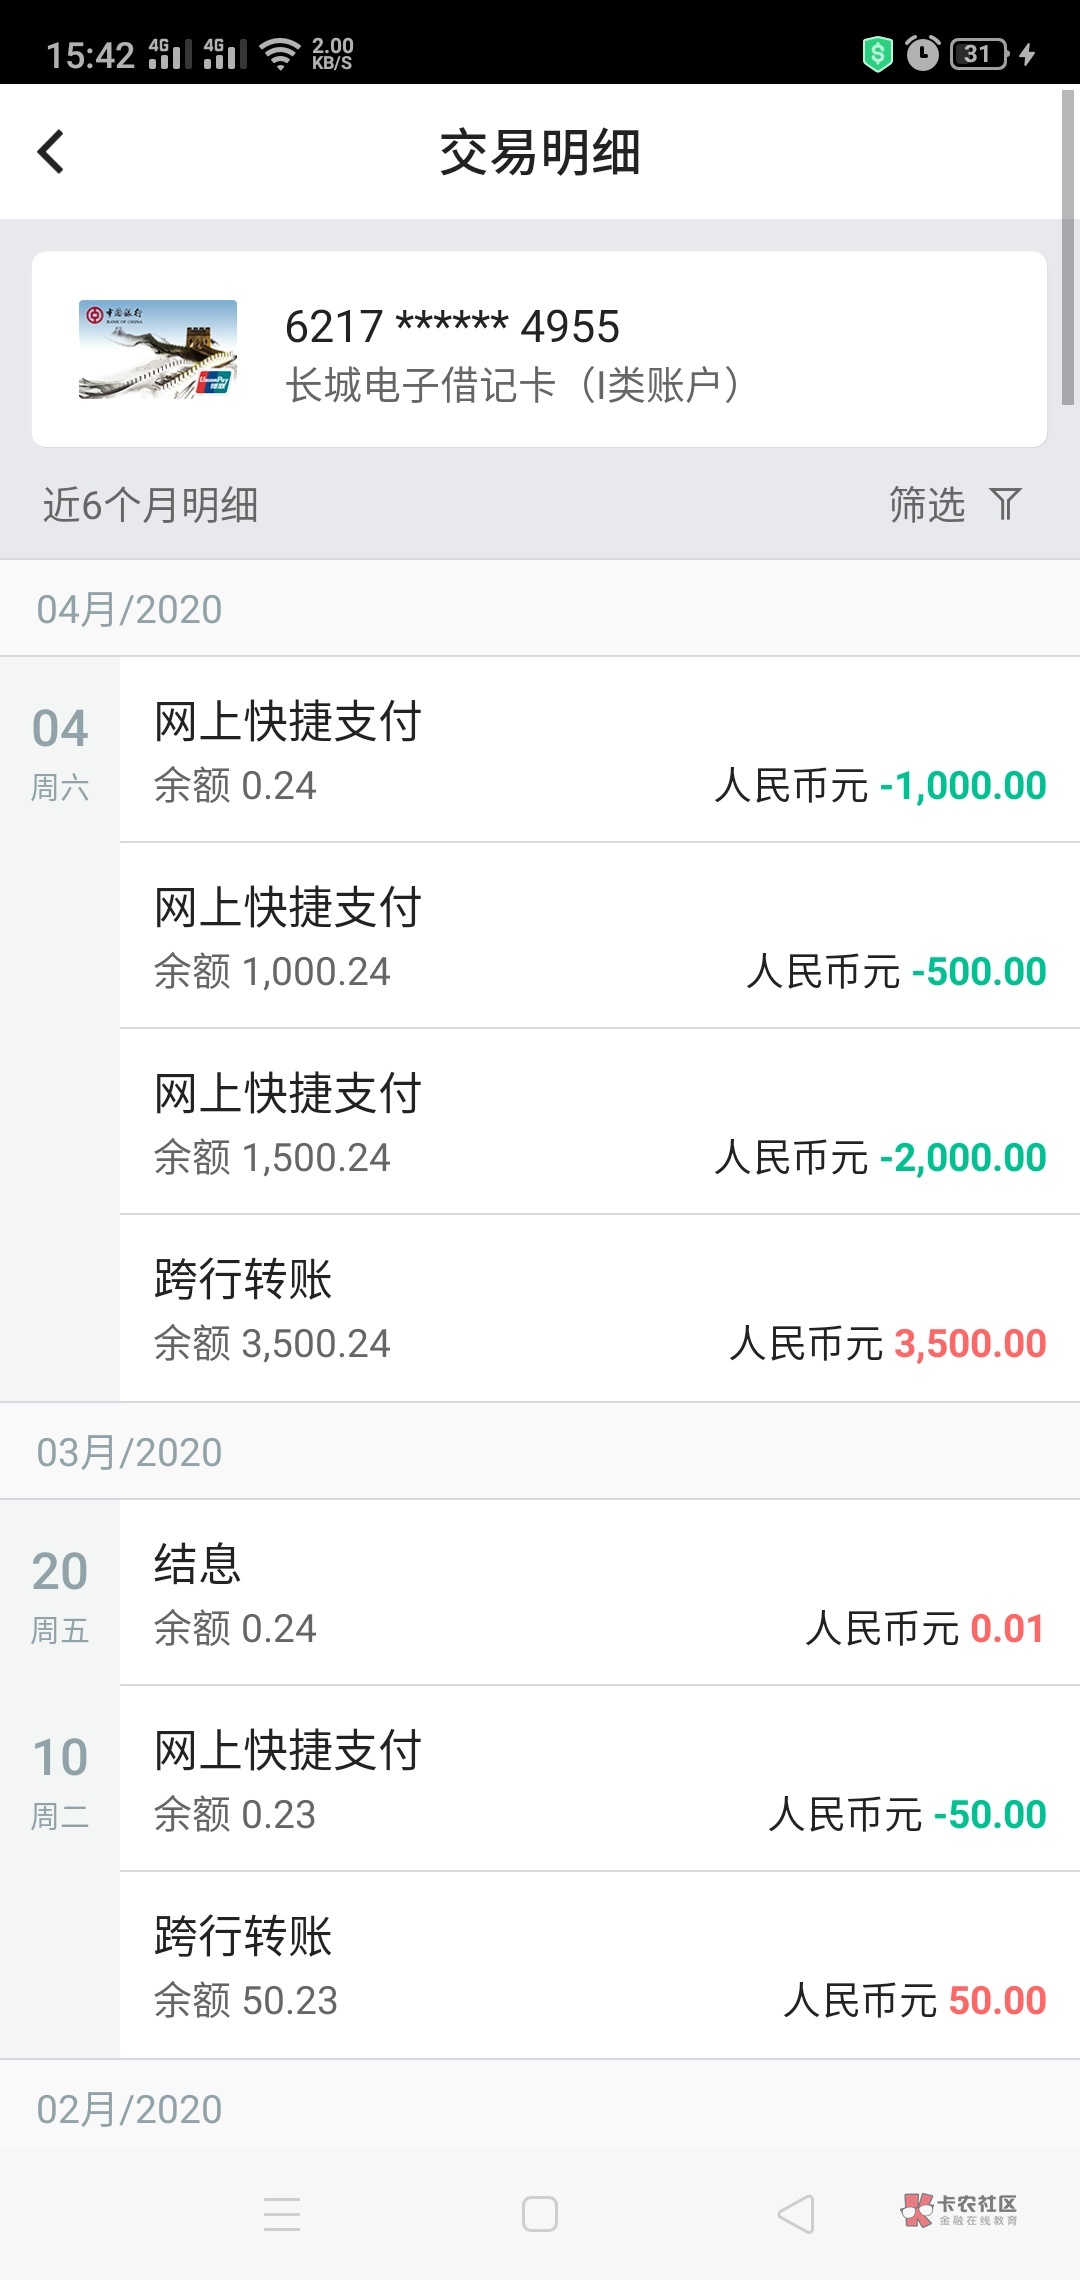1080x2280 pixels.
Task: Tap the Android home square icon
Action: (540, 2214)
